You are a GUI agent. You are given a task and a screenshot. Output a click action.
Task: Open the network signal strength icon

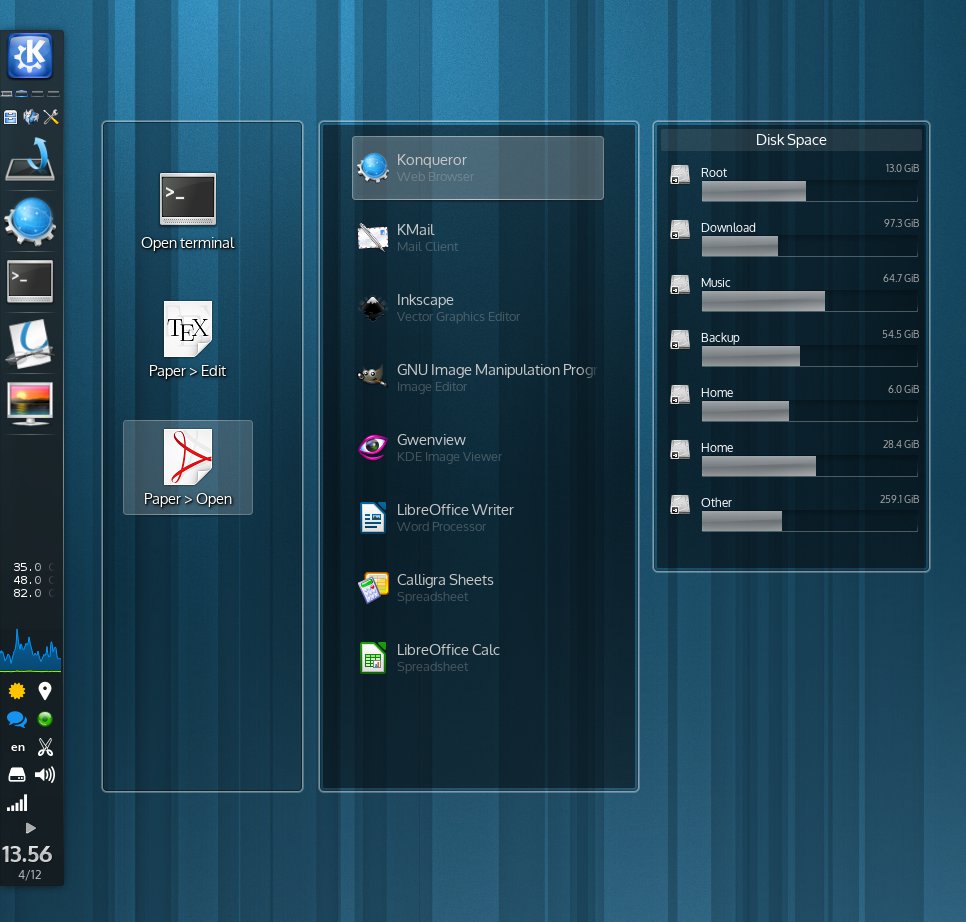(17, 803)
